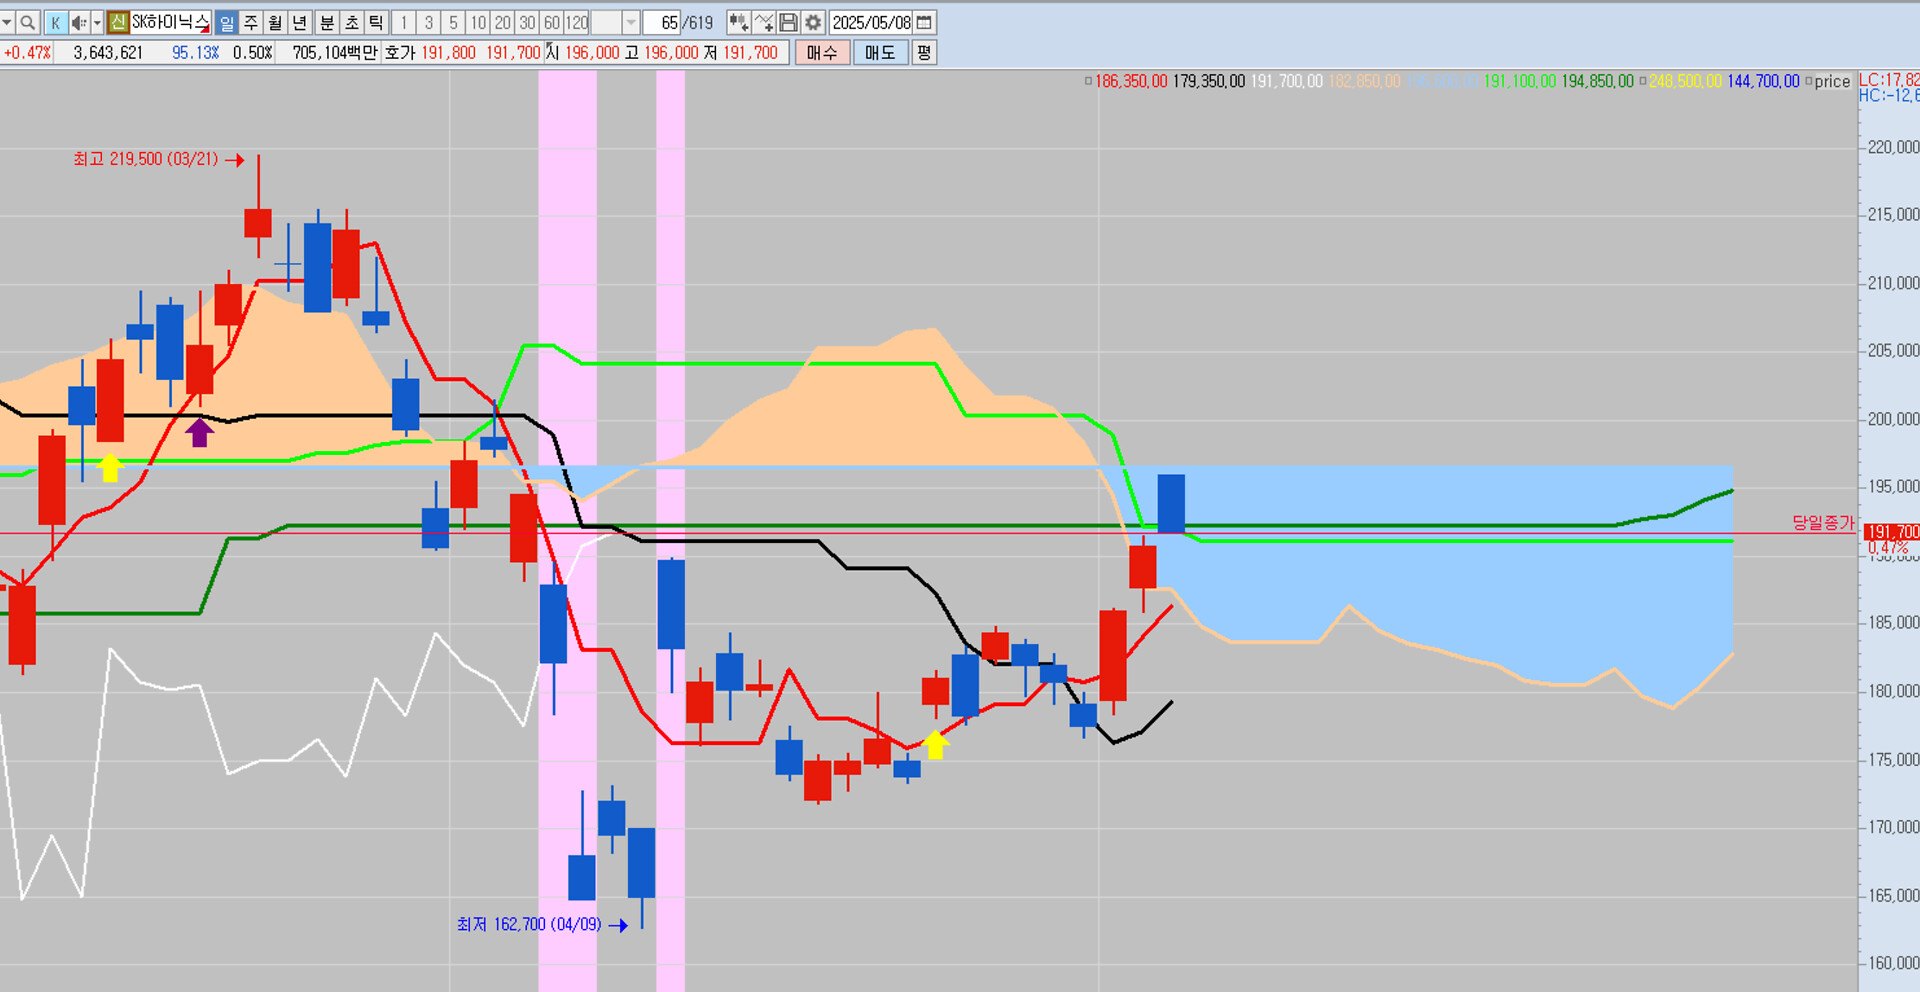This screenshot has width=1920, height=992.
Task: Switch to 틱 tick chart period
Action: [x=375, y=22]
